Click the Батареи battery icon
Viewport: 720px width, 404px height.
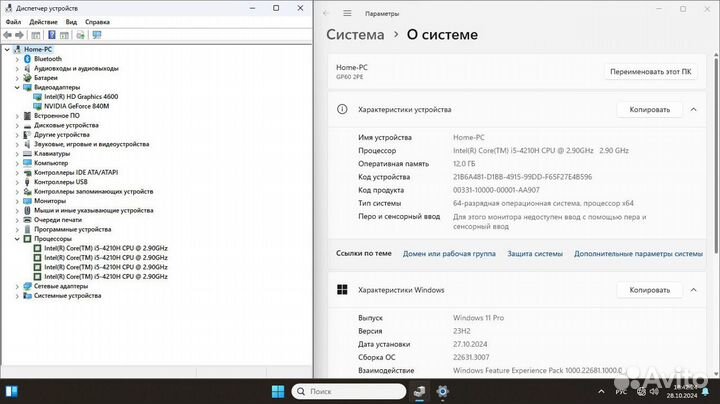click(x=27, y=78)
